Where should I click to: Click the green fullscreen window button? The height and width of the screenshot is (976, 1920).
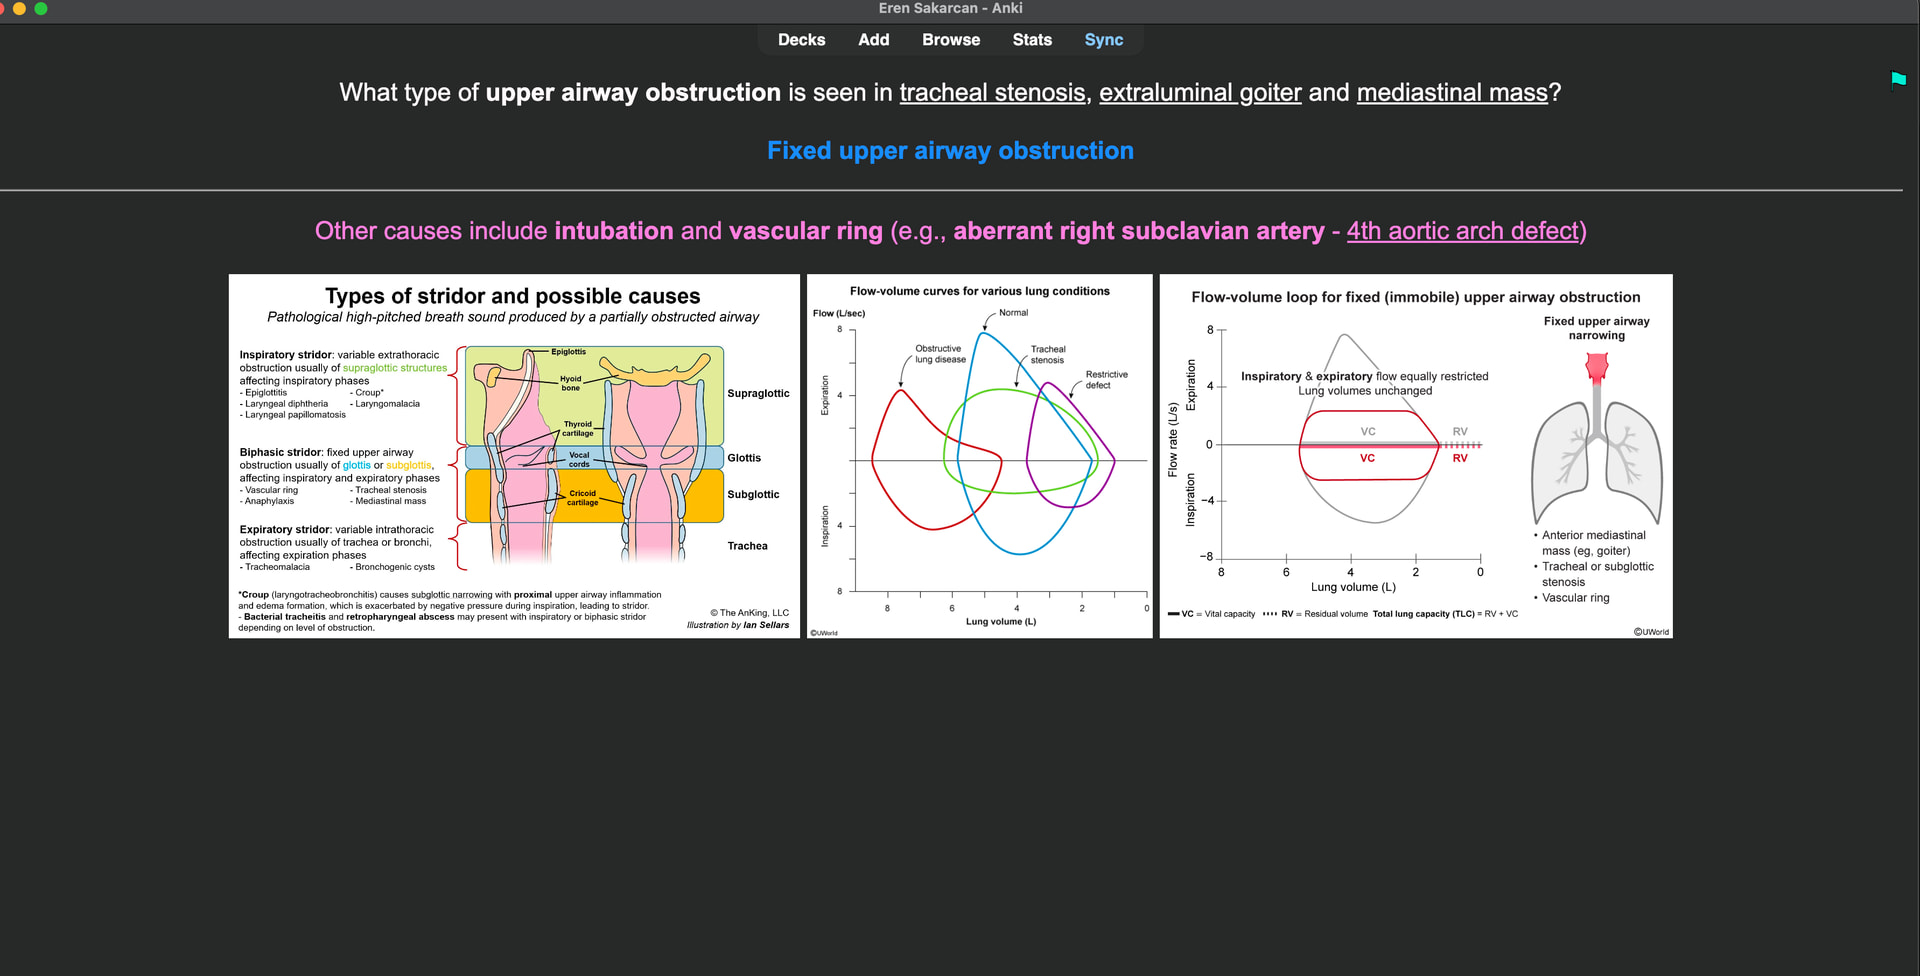pyautogui.click(x=41, y=8)
